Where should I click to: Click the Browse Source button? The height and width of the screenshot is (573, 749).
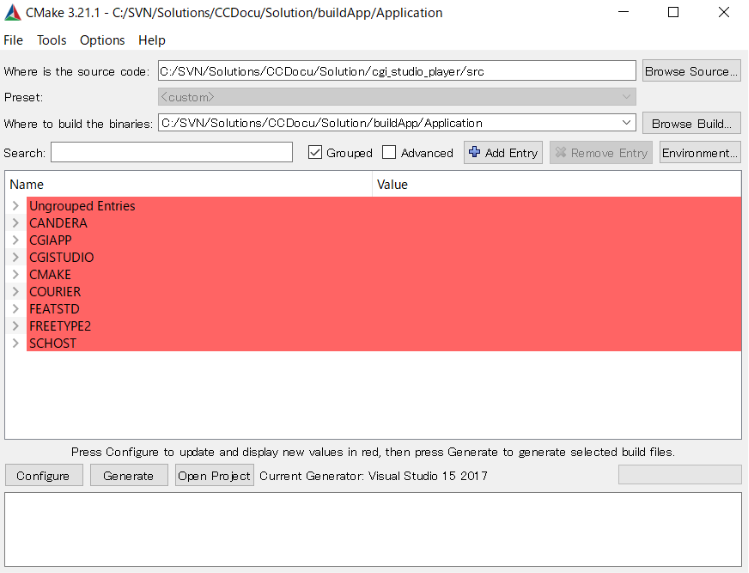691,71
